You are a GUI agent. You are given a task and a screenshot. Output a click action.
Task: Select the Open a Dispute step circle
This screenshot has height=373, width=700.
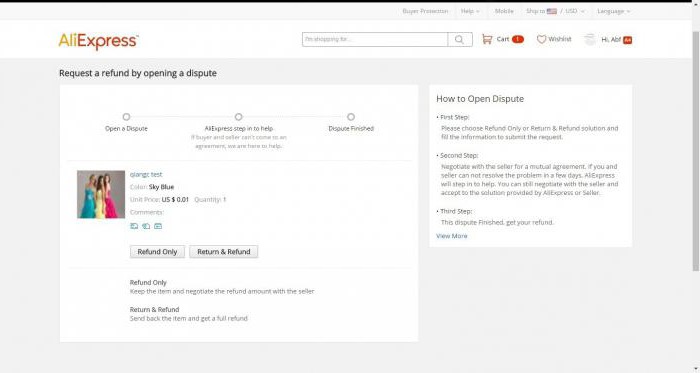126,117
